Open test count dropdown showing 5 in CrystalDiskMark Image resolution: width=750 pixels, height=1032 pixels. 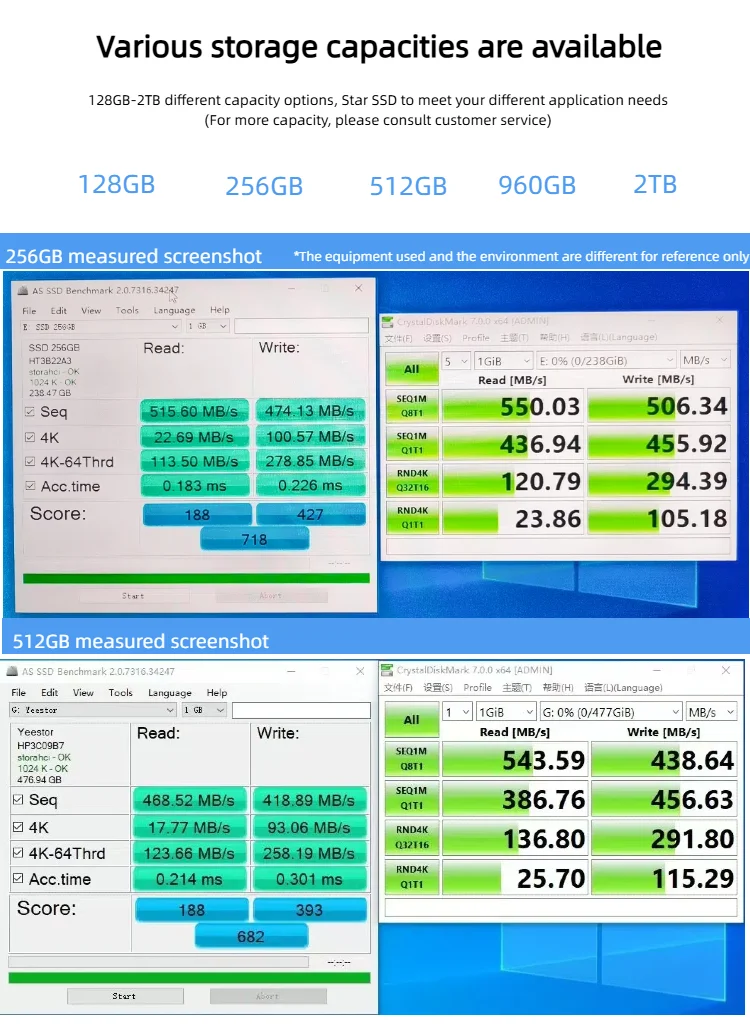pos(455,361)
